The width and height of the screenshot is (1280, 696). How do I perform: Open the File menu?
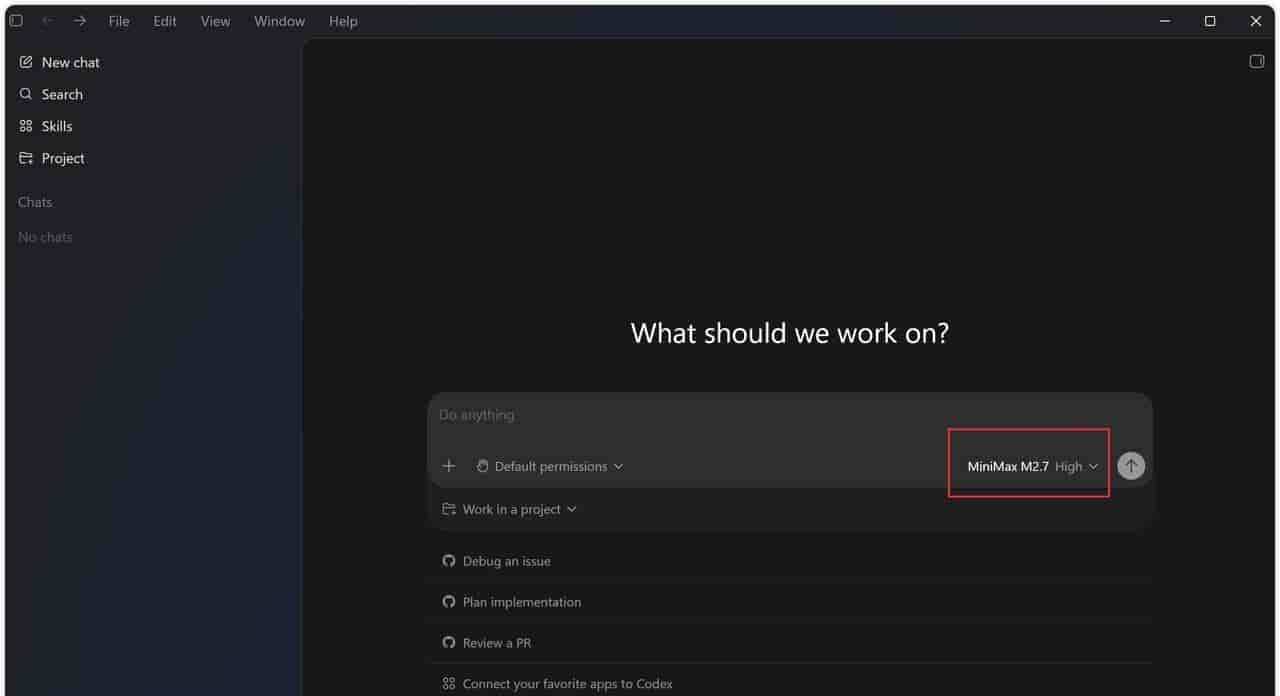click(119, 21)
